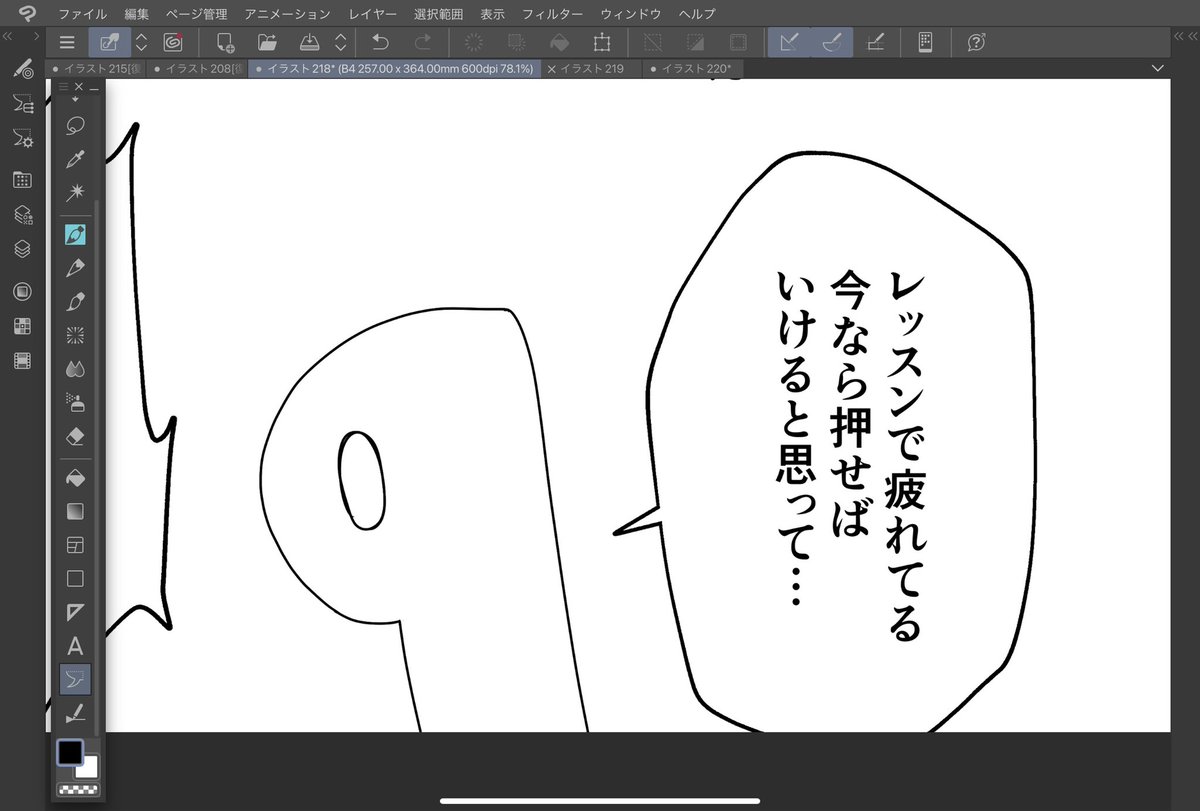Open the レイヤー menu
1200x811 pixels.
[371, 14]
